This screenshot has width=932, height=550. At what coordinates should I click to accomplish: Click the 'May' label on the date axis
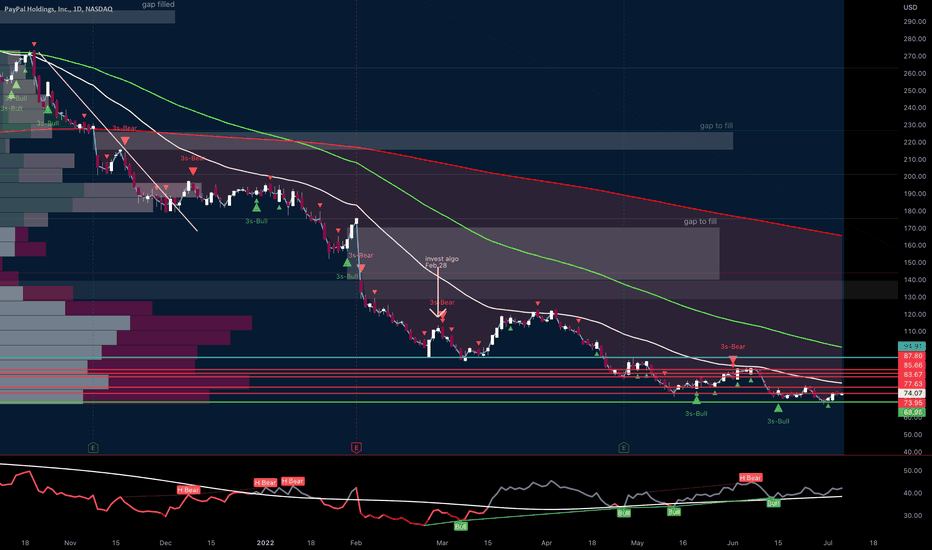pyautogui.click(x=637, y=543)
